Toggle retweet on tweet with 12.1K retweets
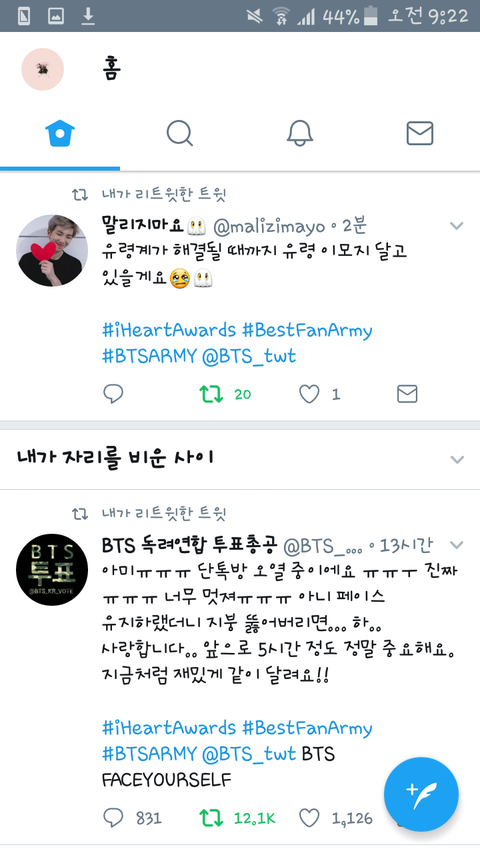This screenshot has width=480, height=853. 211,818
